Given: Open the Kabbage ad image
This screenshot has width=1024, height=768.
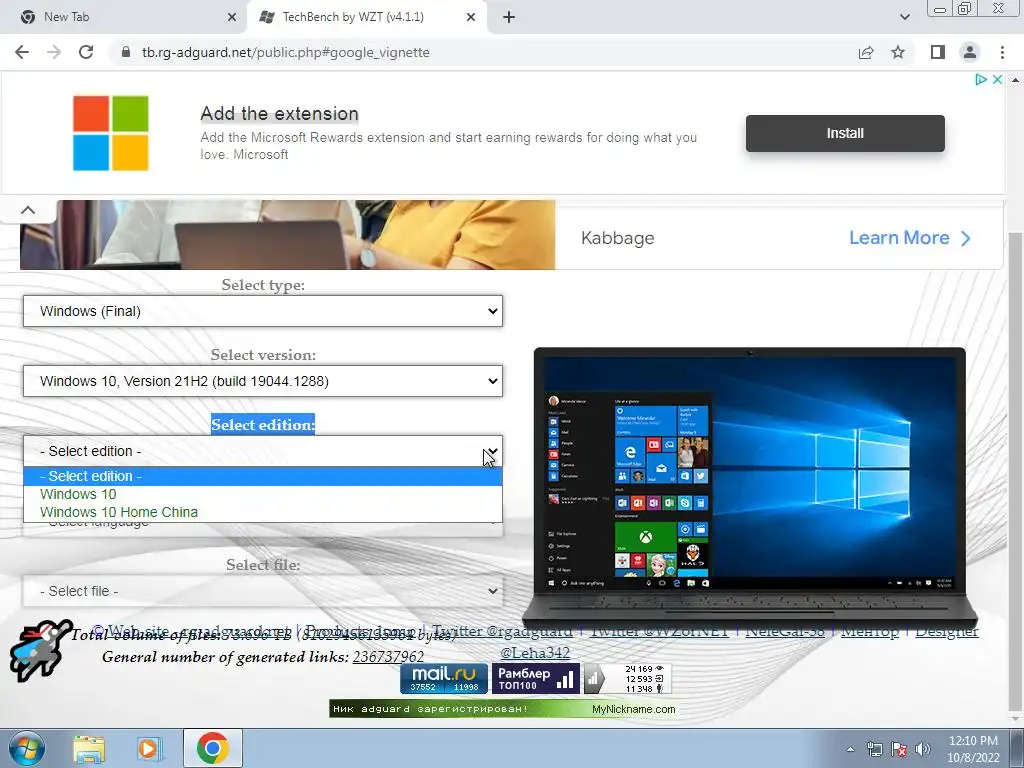Looking at the screenshot, I should pos(287,234).
